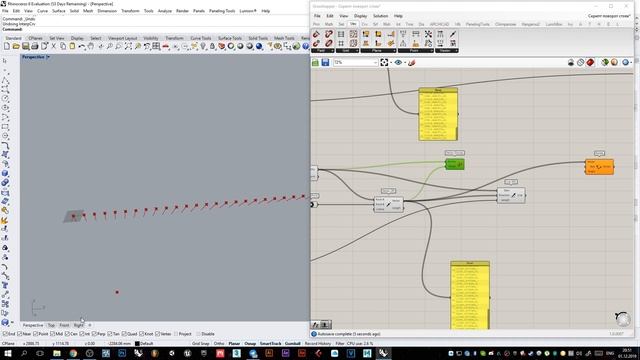This screenshot has height=360, width=640.
Task: Open the Grasshopper eye preview settings dropdown
Action: pyautogui.click(x=404, y=62)
